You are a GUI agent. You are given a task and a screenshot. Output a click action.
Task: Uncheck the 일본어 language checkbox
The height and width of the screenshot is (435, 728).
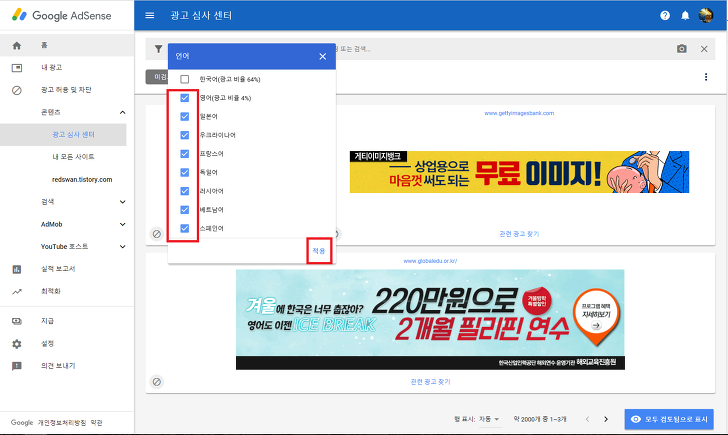pos(185,117)
